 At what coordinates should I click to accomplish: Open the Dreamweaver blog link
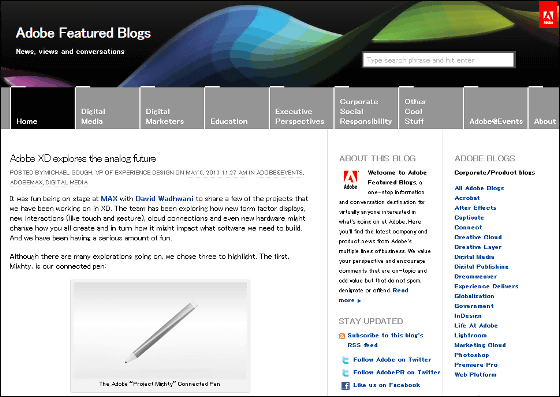pyautogui.click(x=475, y=277)
